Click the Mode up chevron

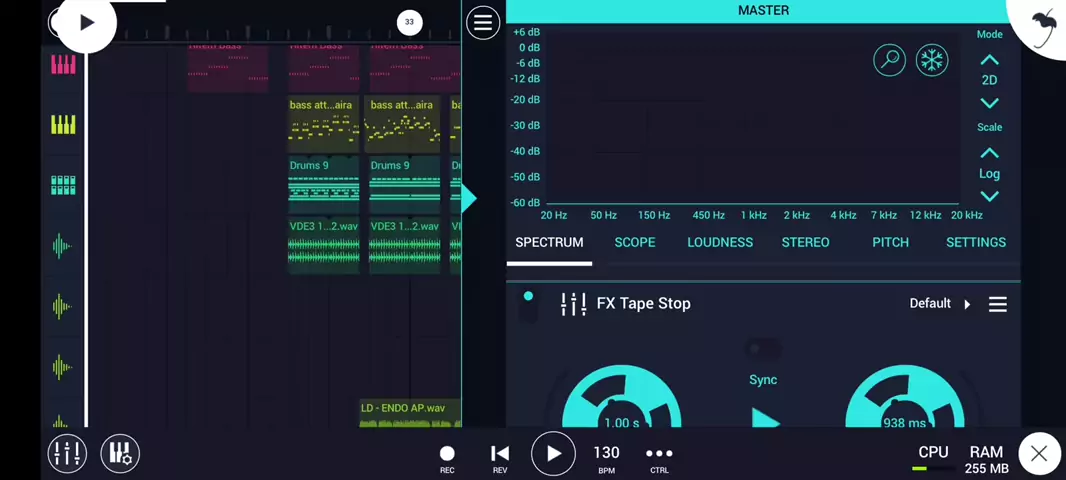point(989,60)
